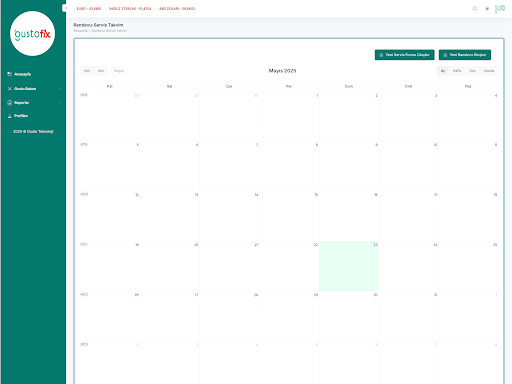Select May 7 day cell

[x=229, y=167]
